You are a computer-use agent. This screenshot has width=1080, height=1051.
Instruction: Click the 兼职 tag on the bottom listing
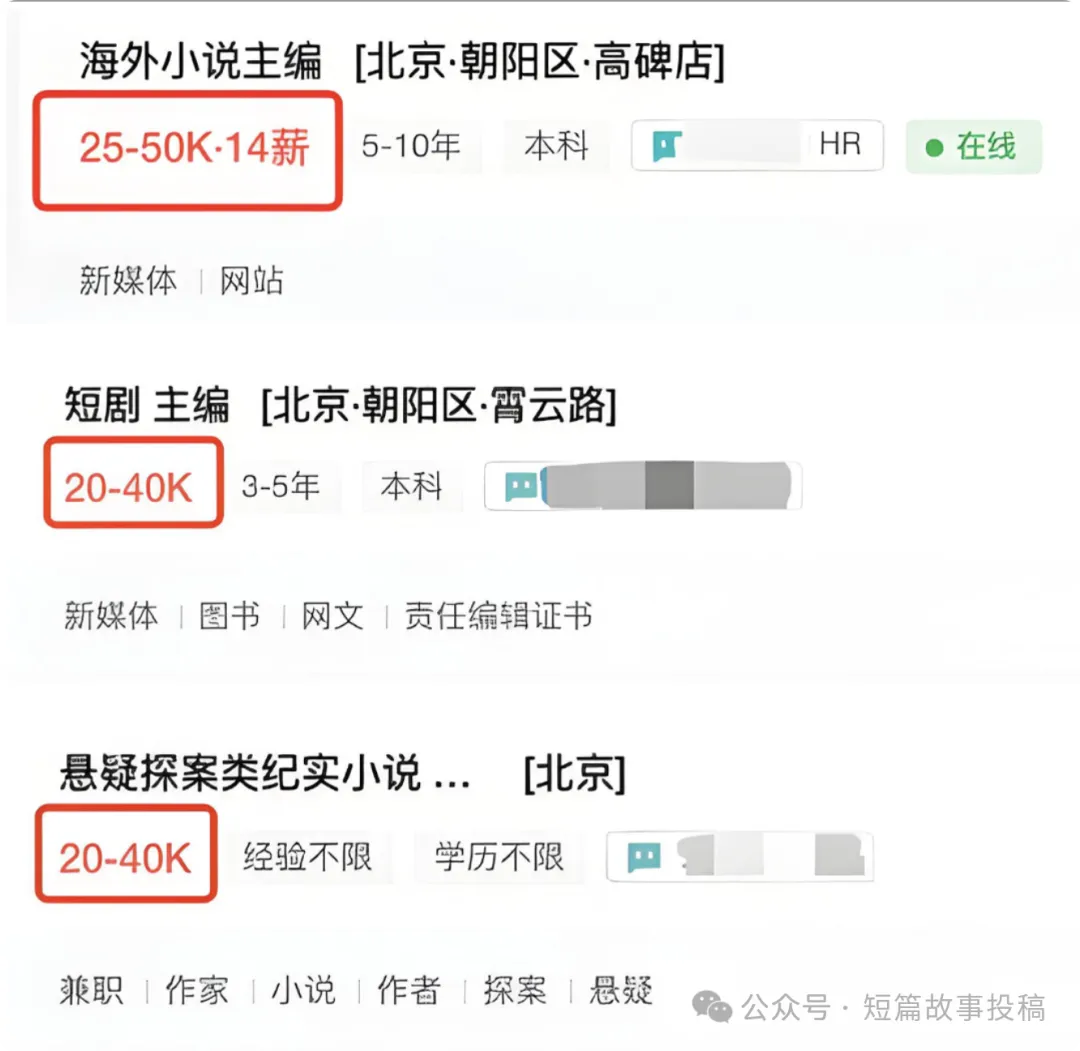click(x=91, y=991)
